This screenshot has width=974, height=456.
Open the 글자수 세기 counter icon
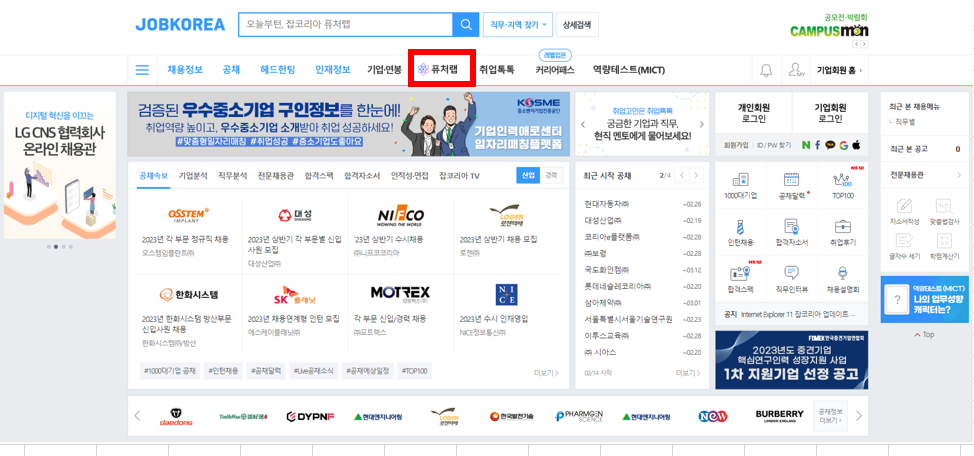point(904,241)
